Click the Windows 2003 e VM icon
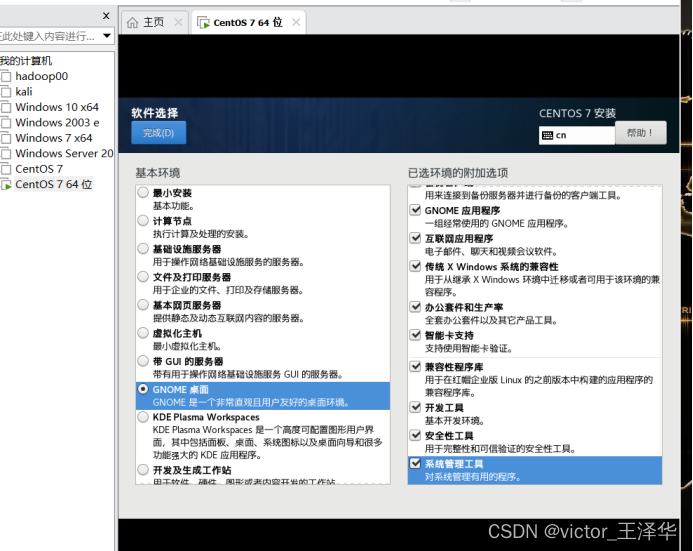 [6, 123]
